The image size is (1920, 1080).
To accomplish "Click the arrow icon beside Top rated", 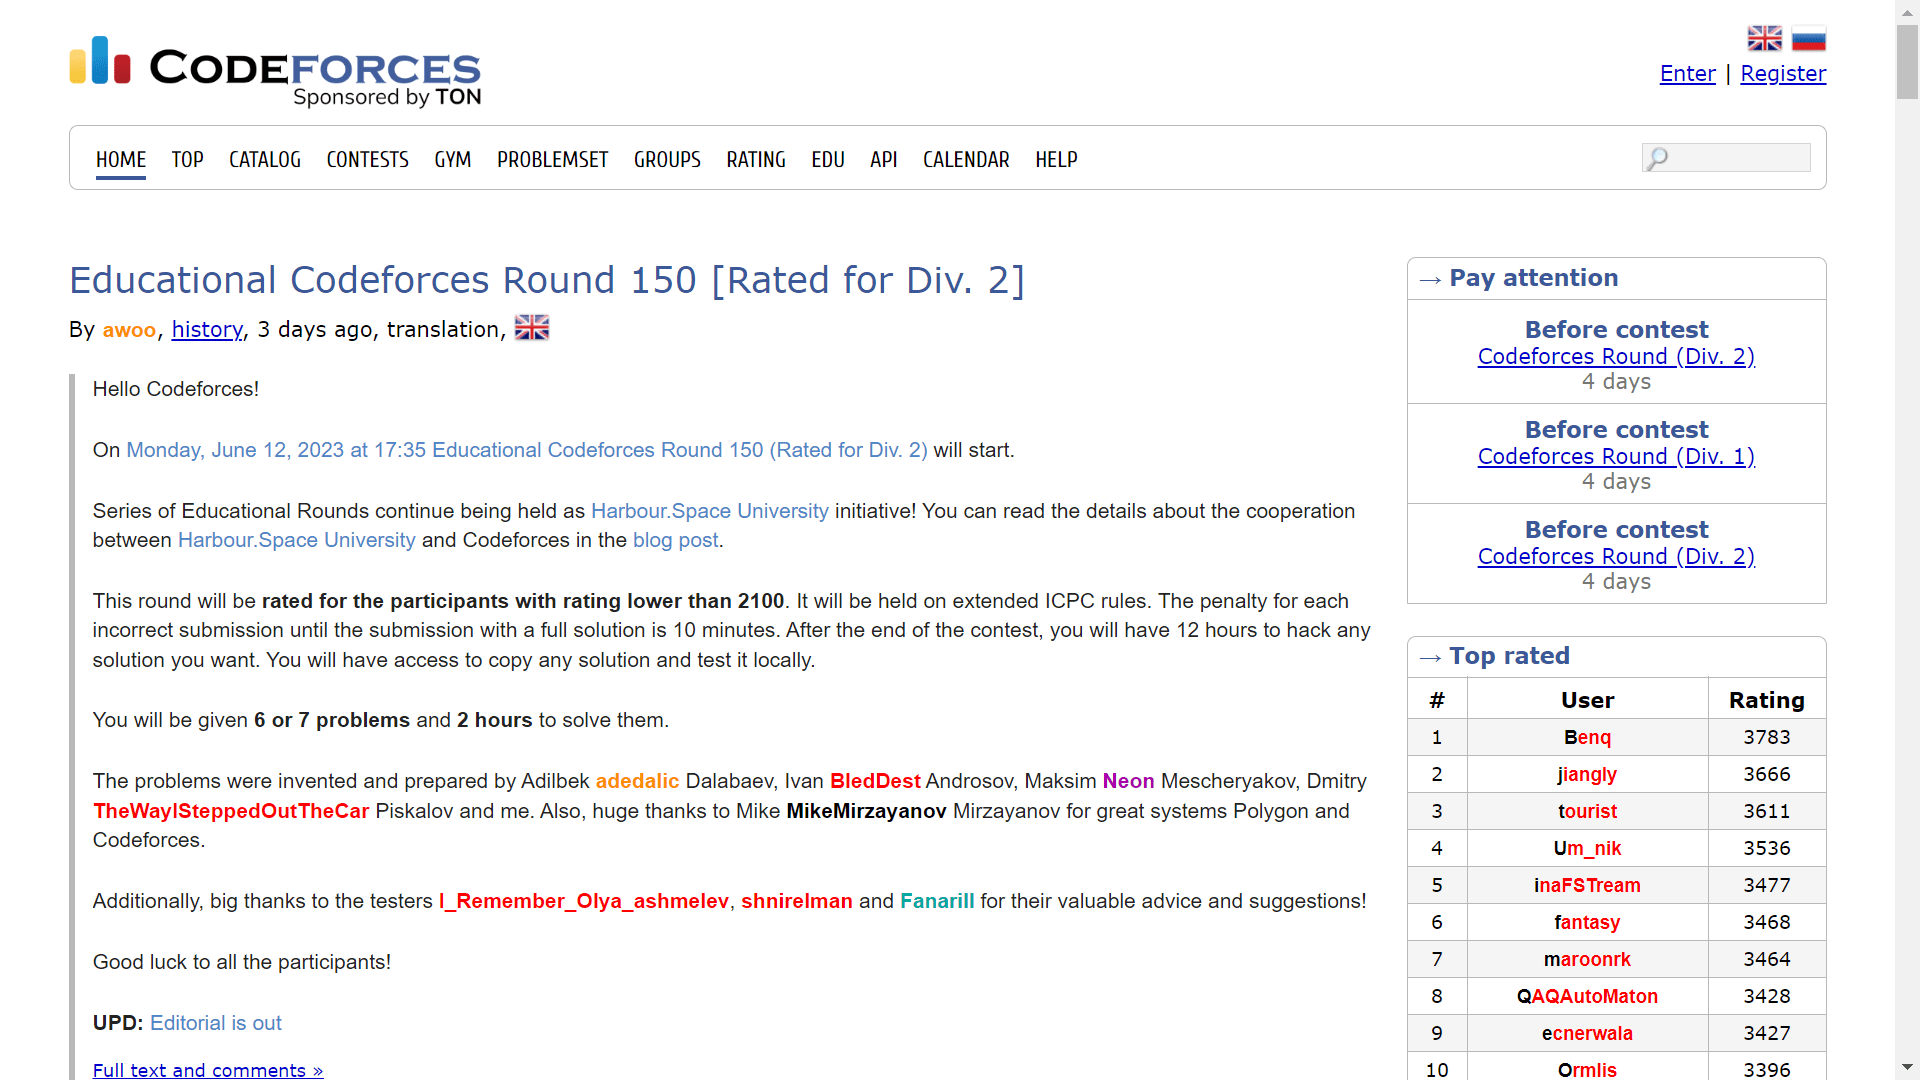I will tap(1430, 658).
